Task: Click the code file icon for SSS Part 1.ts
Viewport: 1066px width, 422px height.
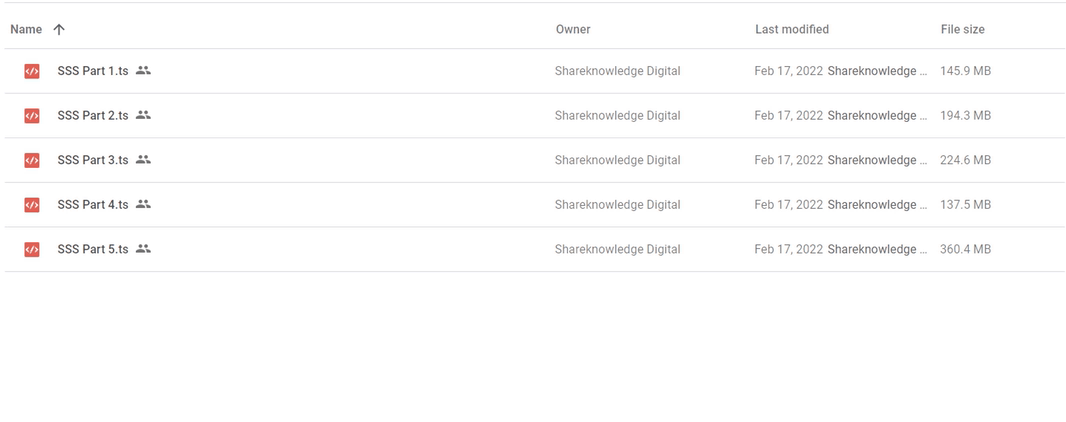Action: click(31, 71)
